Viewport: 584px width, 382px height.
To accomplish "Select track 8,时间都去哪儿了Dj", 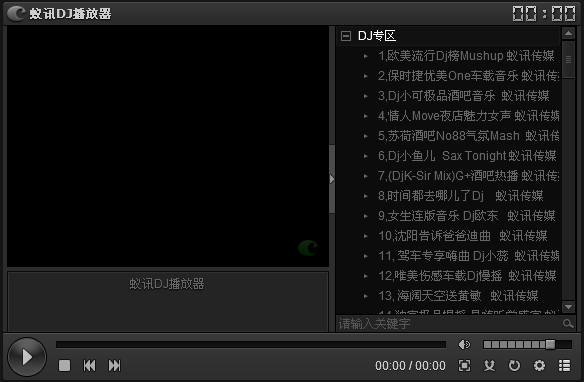I will 461,195.
